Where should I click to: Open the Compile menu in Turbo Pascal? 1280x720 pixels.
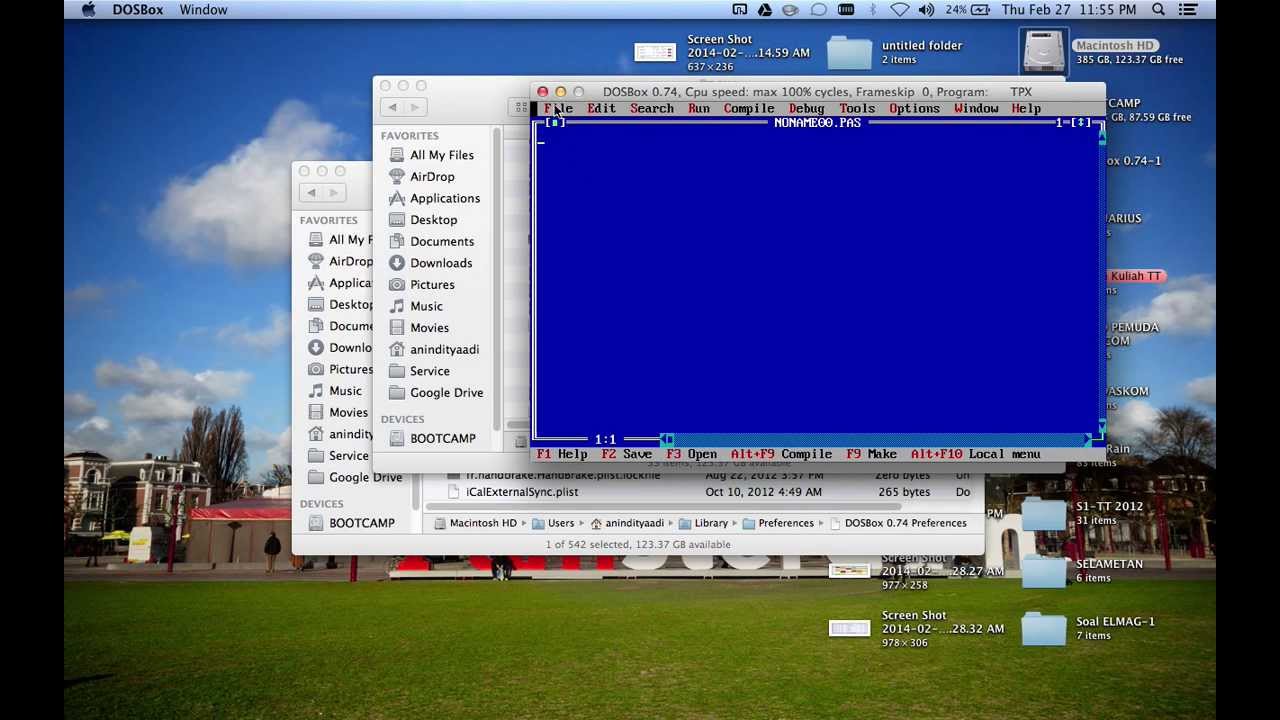(749, 108)
